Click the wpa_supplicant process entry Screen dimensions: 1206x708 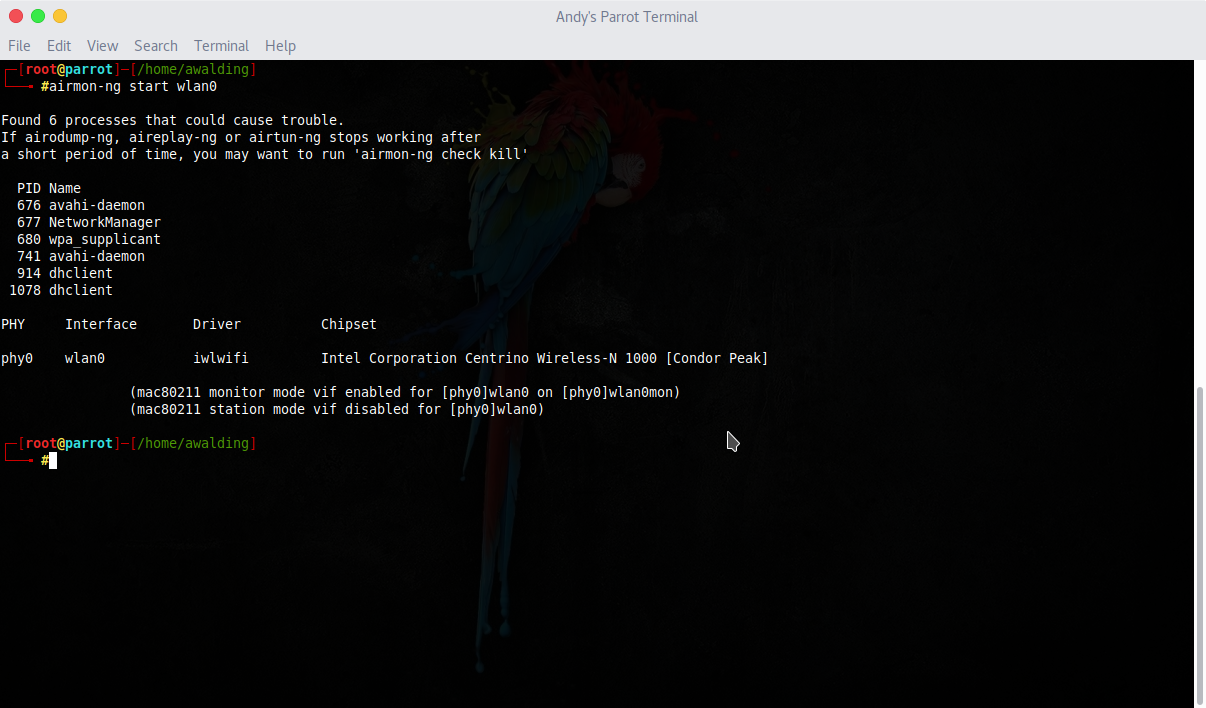click(x=104, y=239)
